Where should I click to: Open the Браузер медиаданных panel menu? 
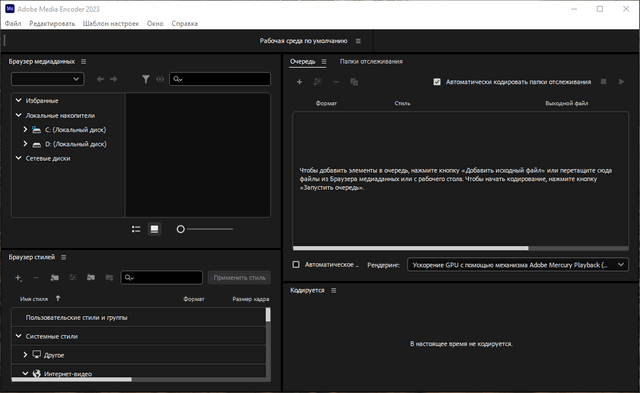[83, 62]
